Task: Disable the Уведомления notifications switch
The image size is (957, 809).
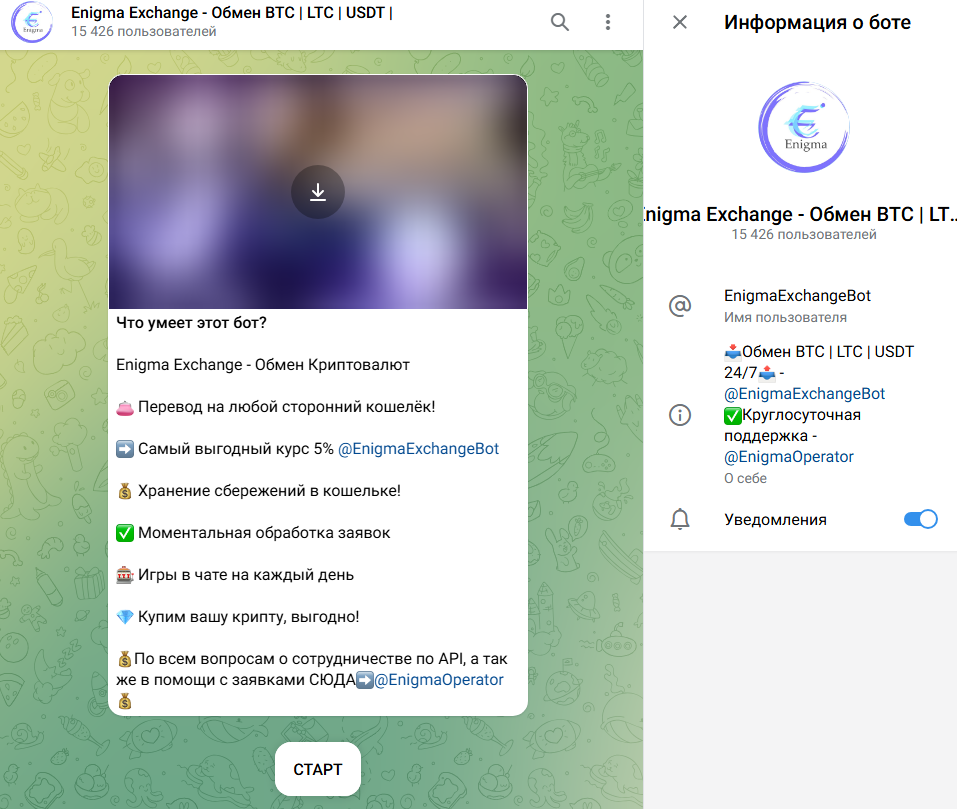Action: pyautogui.click(x=919, y=519)
